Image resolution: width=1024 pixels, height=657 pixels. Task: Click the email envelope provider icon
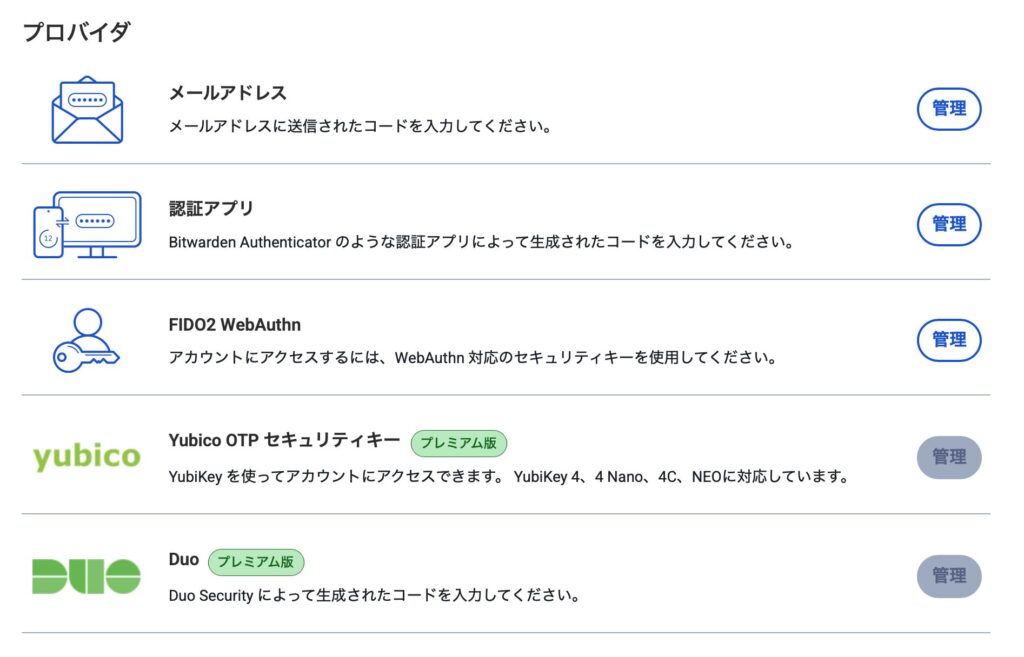coord(88,110)
